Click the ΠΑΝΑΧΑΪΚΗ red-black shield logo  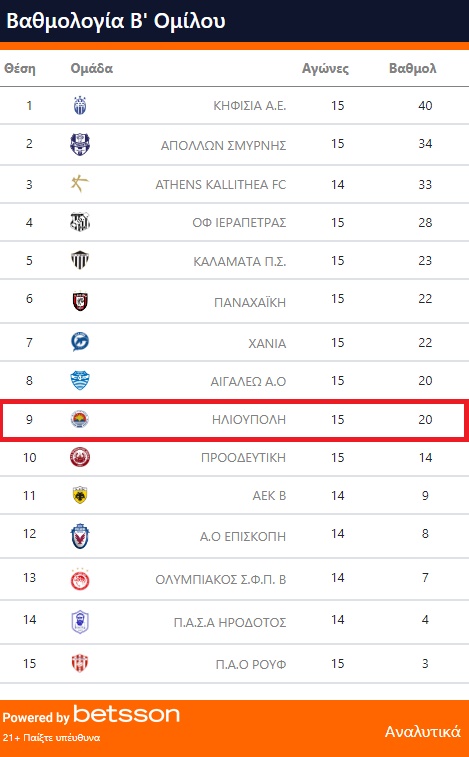coord(80,301)
